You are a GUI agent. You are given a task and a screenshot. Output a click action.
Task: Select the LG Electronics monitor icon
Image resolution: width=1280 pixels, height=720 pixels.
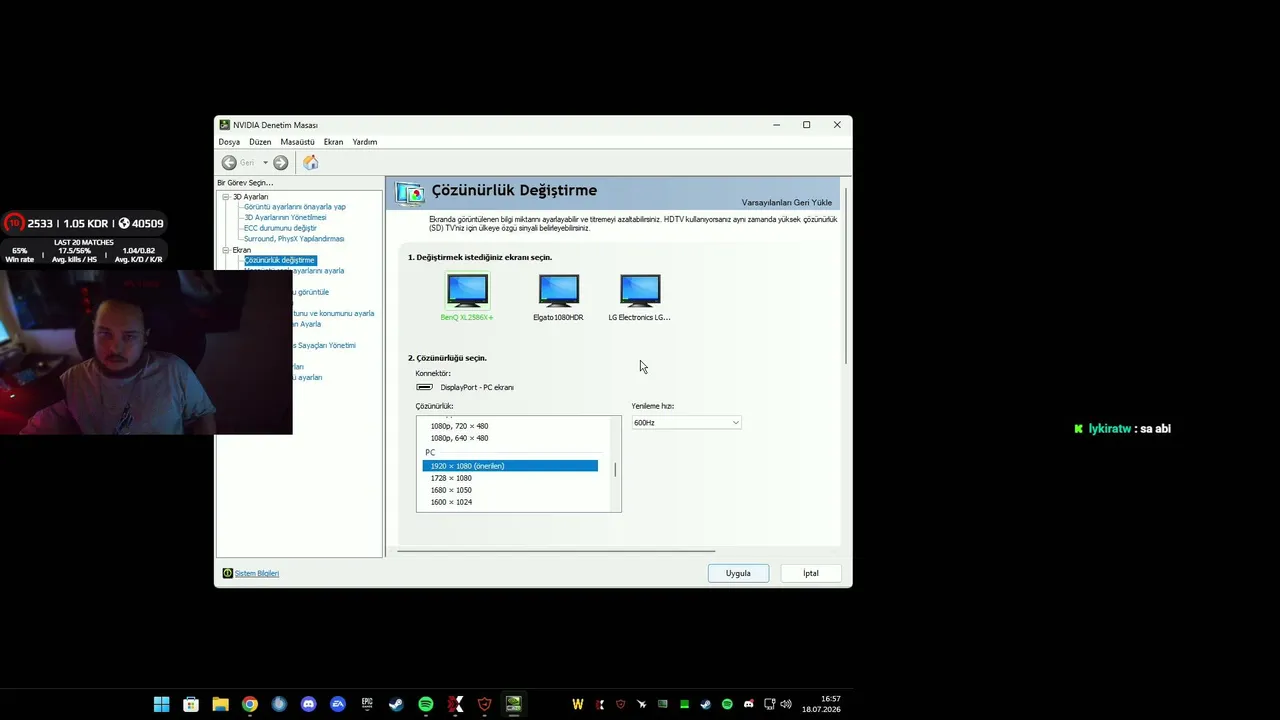click(640, 290)
